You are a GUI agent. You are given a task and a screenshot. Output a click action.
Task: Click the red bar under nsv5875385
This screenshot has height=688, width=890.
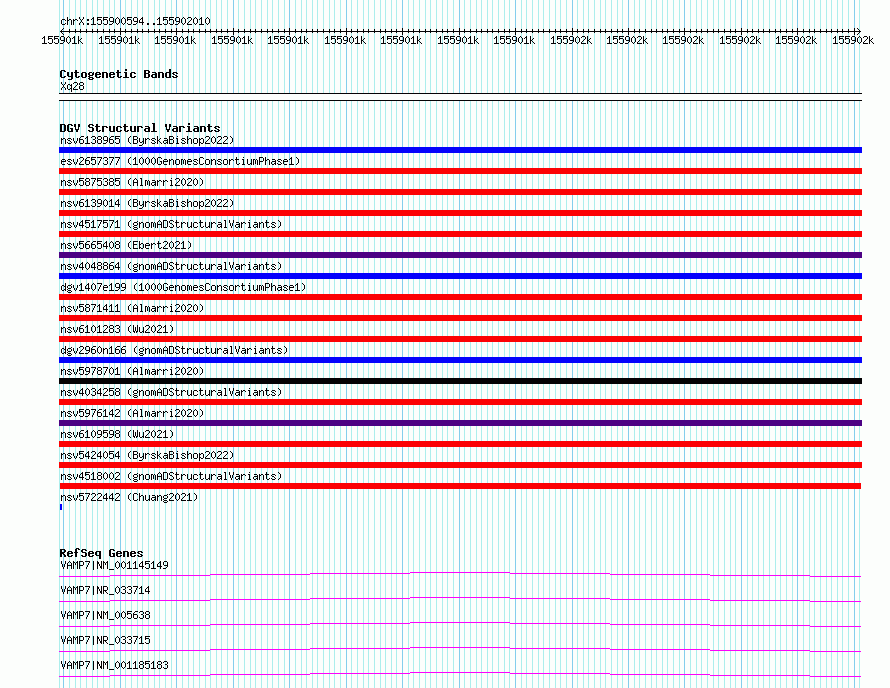click(460, 192)
